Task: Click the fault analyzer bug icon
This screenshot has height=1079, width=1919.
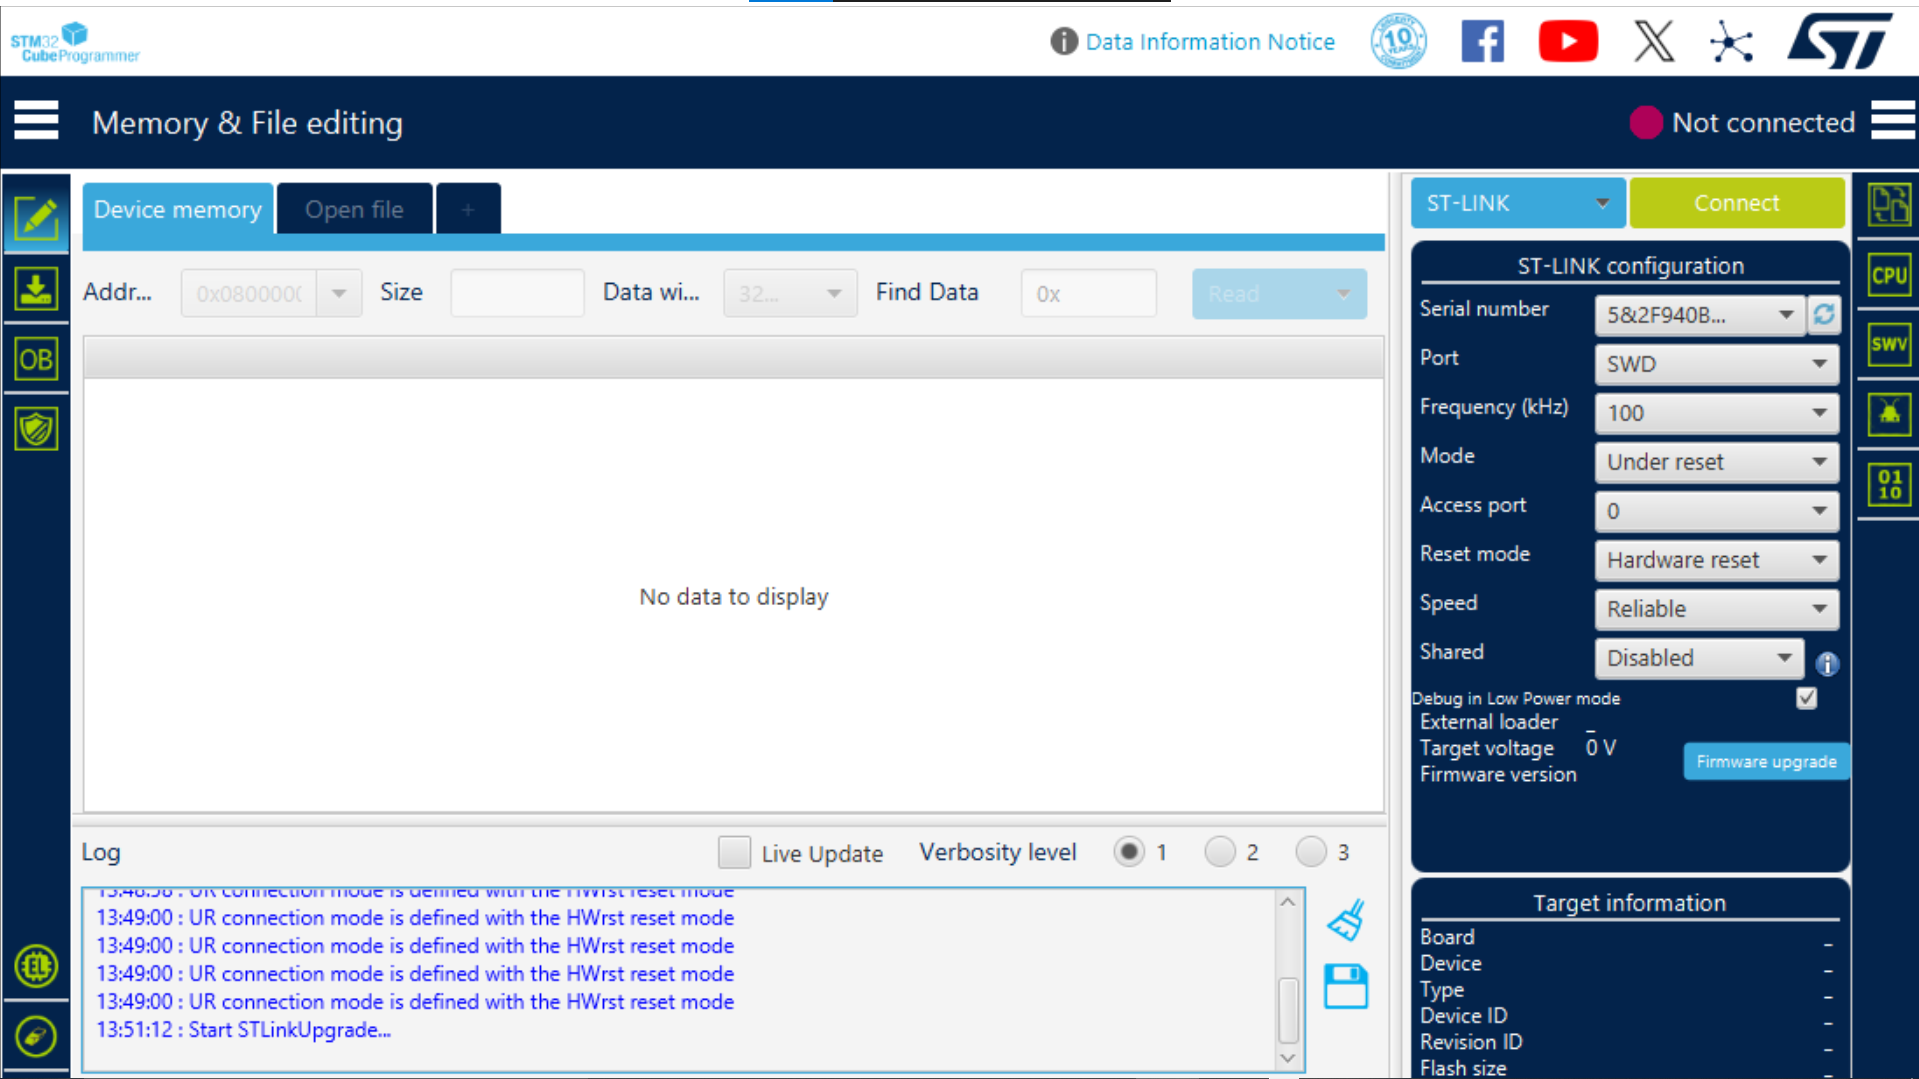Action: point(1888,415)
